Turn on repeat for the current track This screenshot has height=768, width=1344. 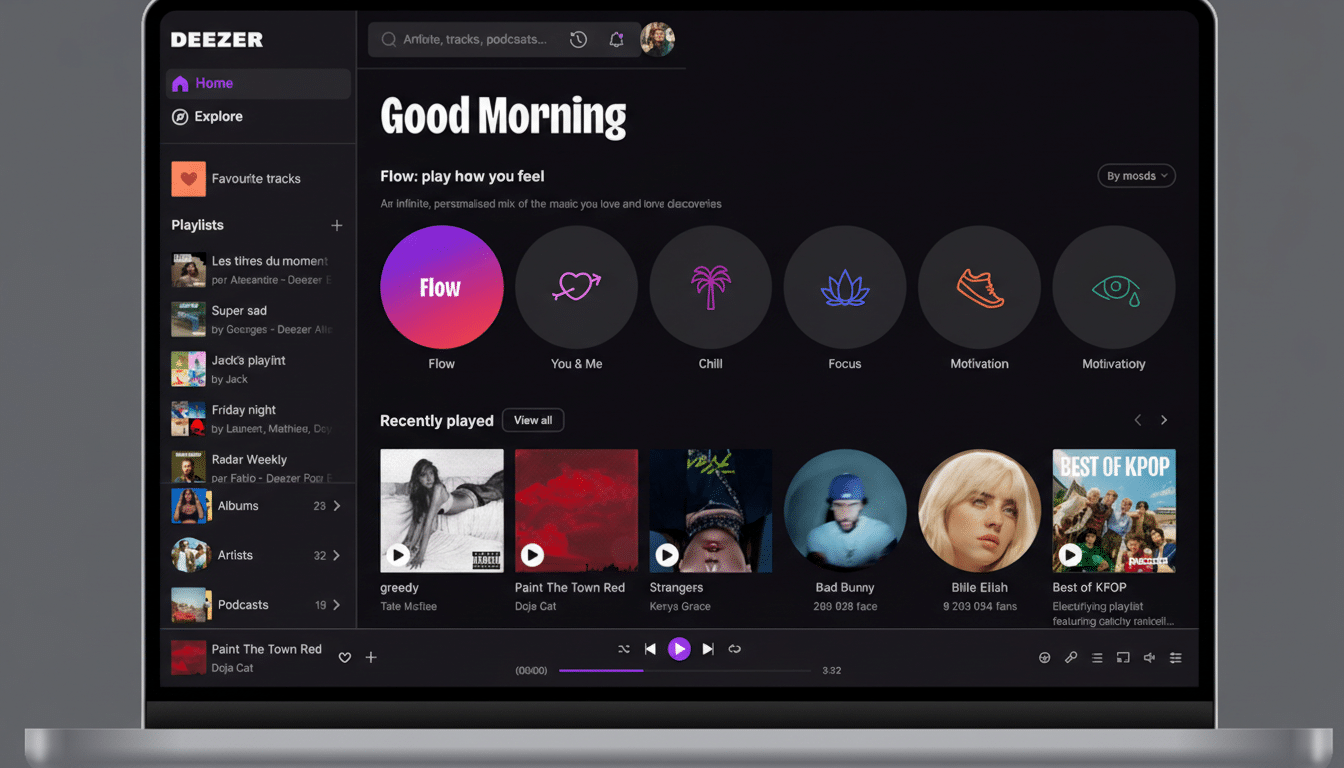pos(735,648)
